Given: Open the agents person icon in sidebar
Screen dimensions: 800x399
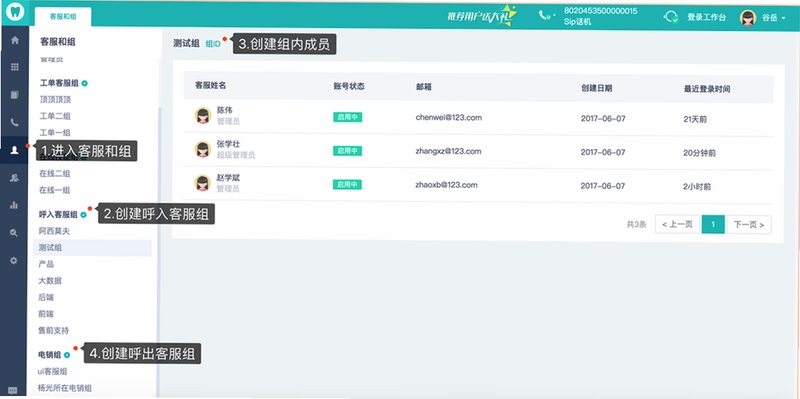Looking at the screenshot, I should (x=14, y=150).
